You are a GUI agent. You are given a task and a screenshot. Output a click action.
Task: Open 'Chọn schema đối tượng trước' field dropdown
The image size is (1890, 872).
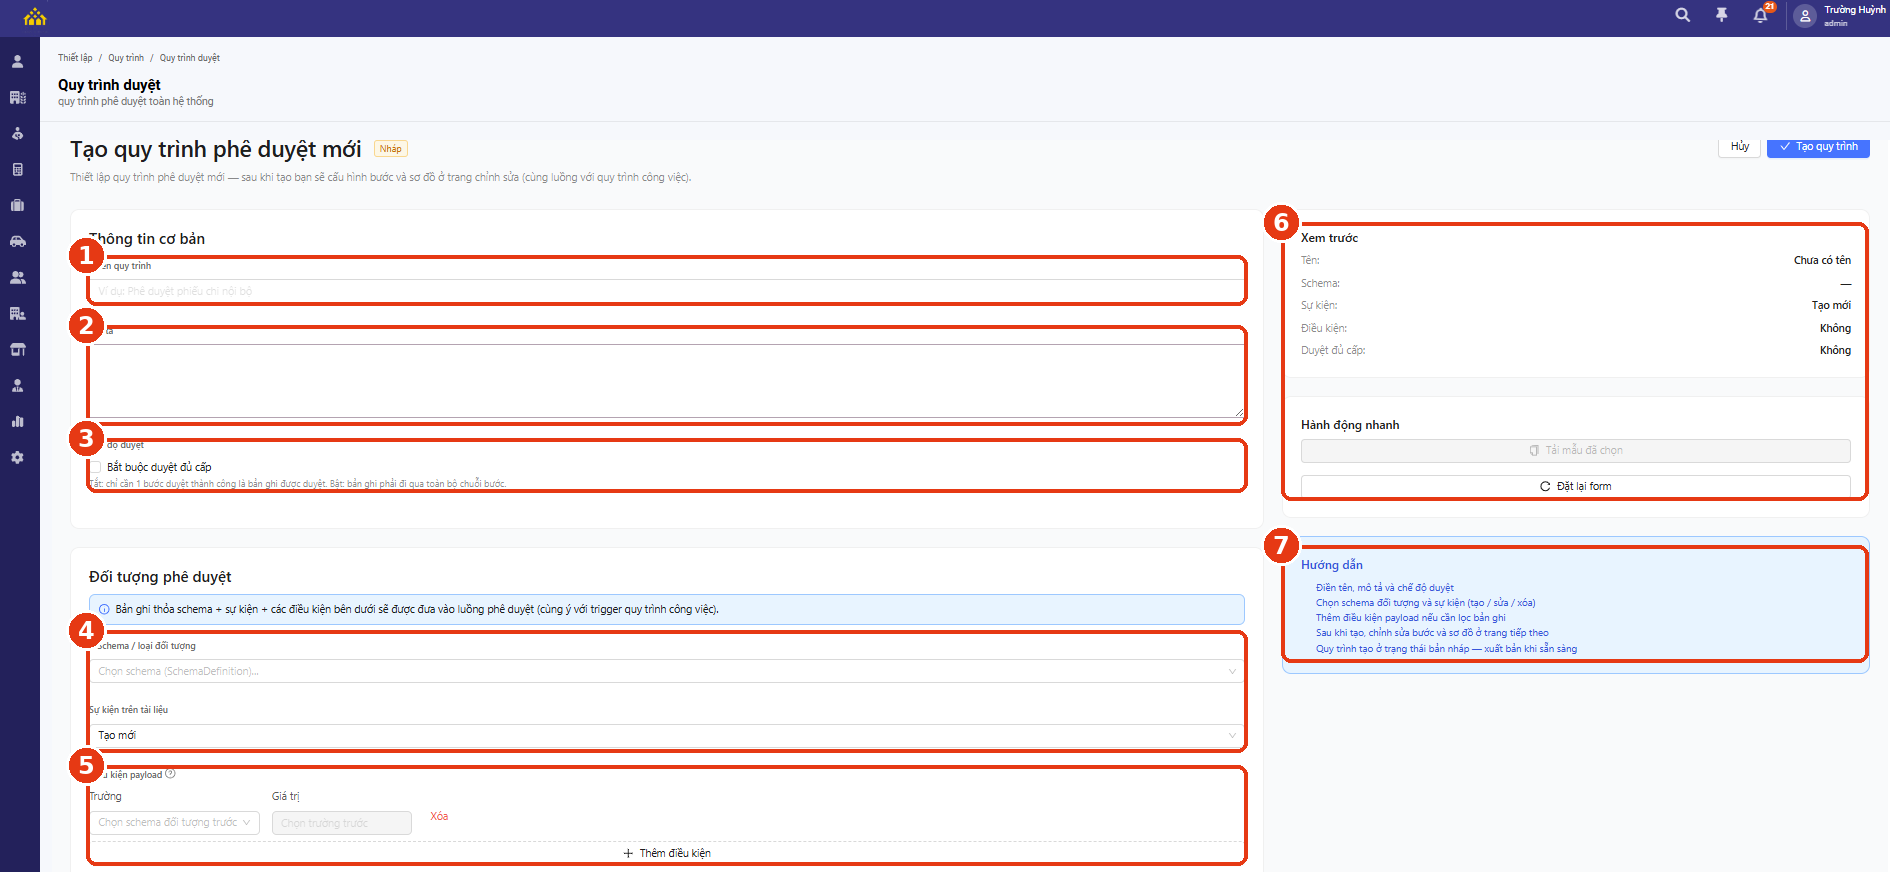click(174, 822)
